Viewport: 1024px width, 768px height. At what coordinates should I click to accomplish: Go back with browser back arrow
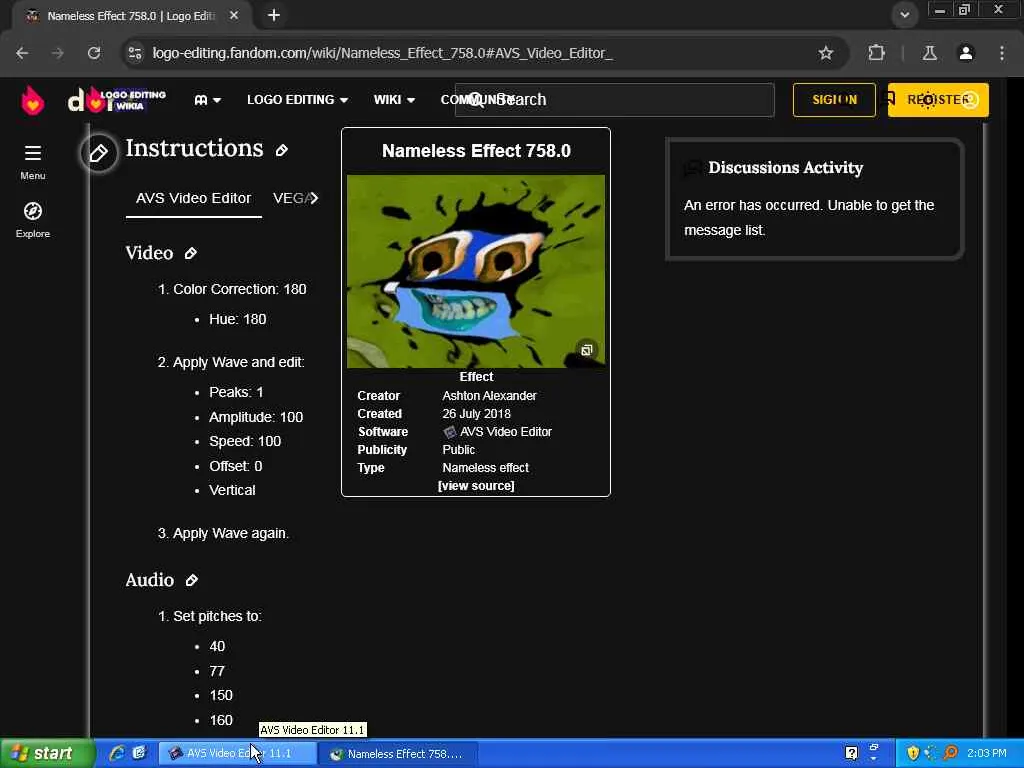click(x=22, y=53)
